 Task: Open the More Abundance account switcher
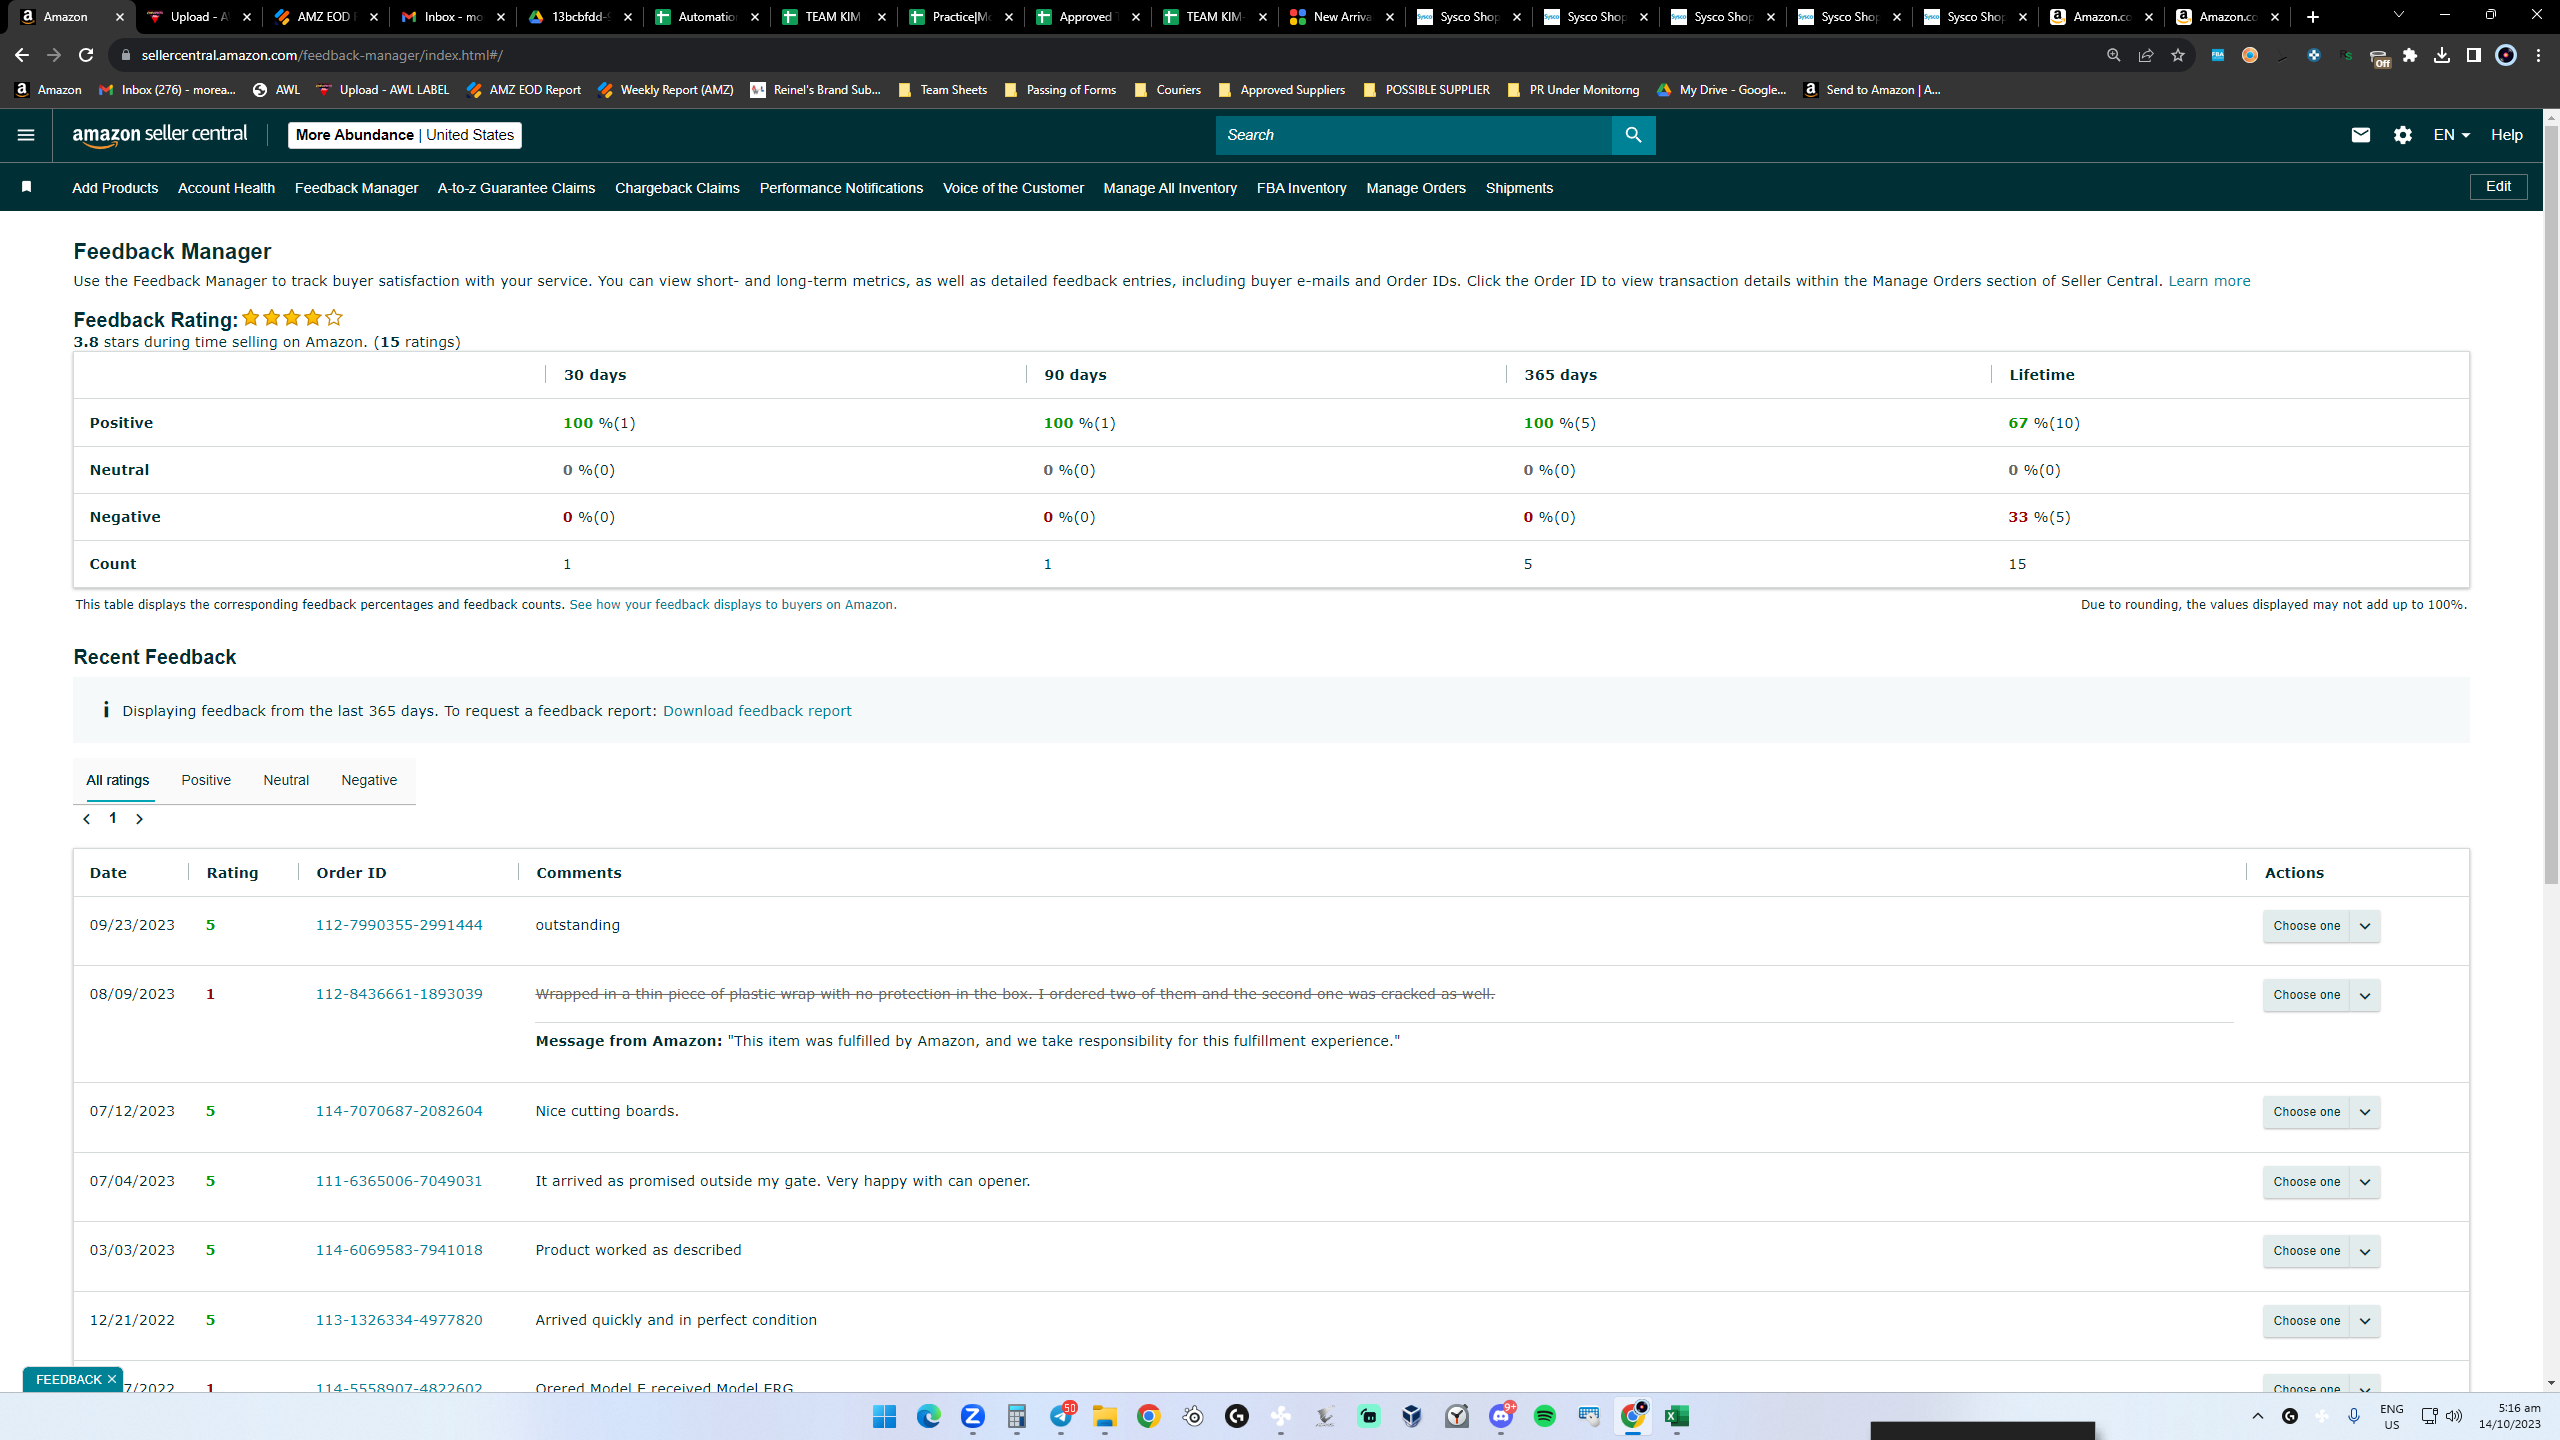(405, 135)
